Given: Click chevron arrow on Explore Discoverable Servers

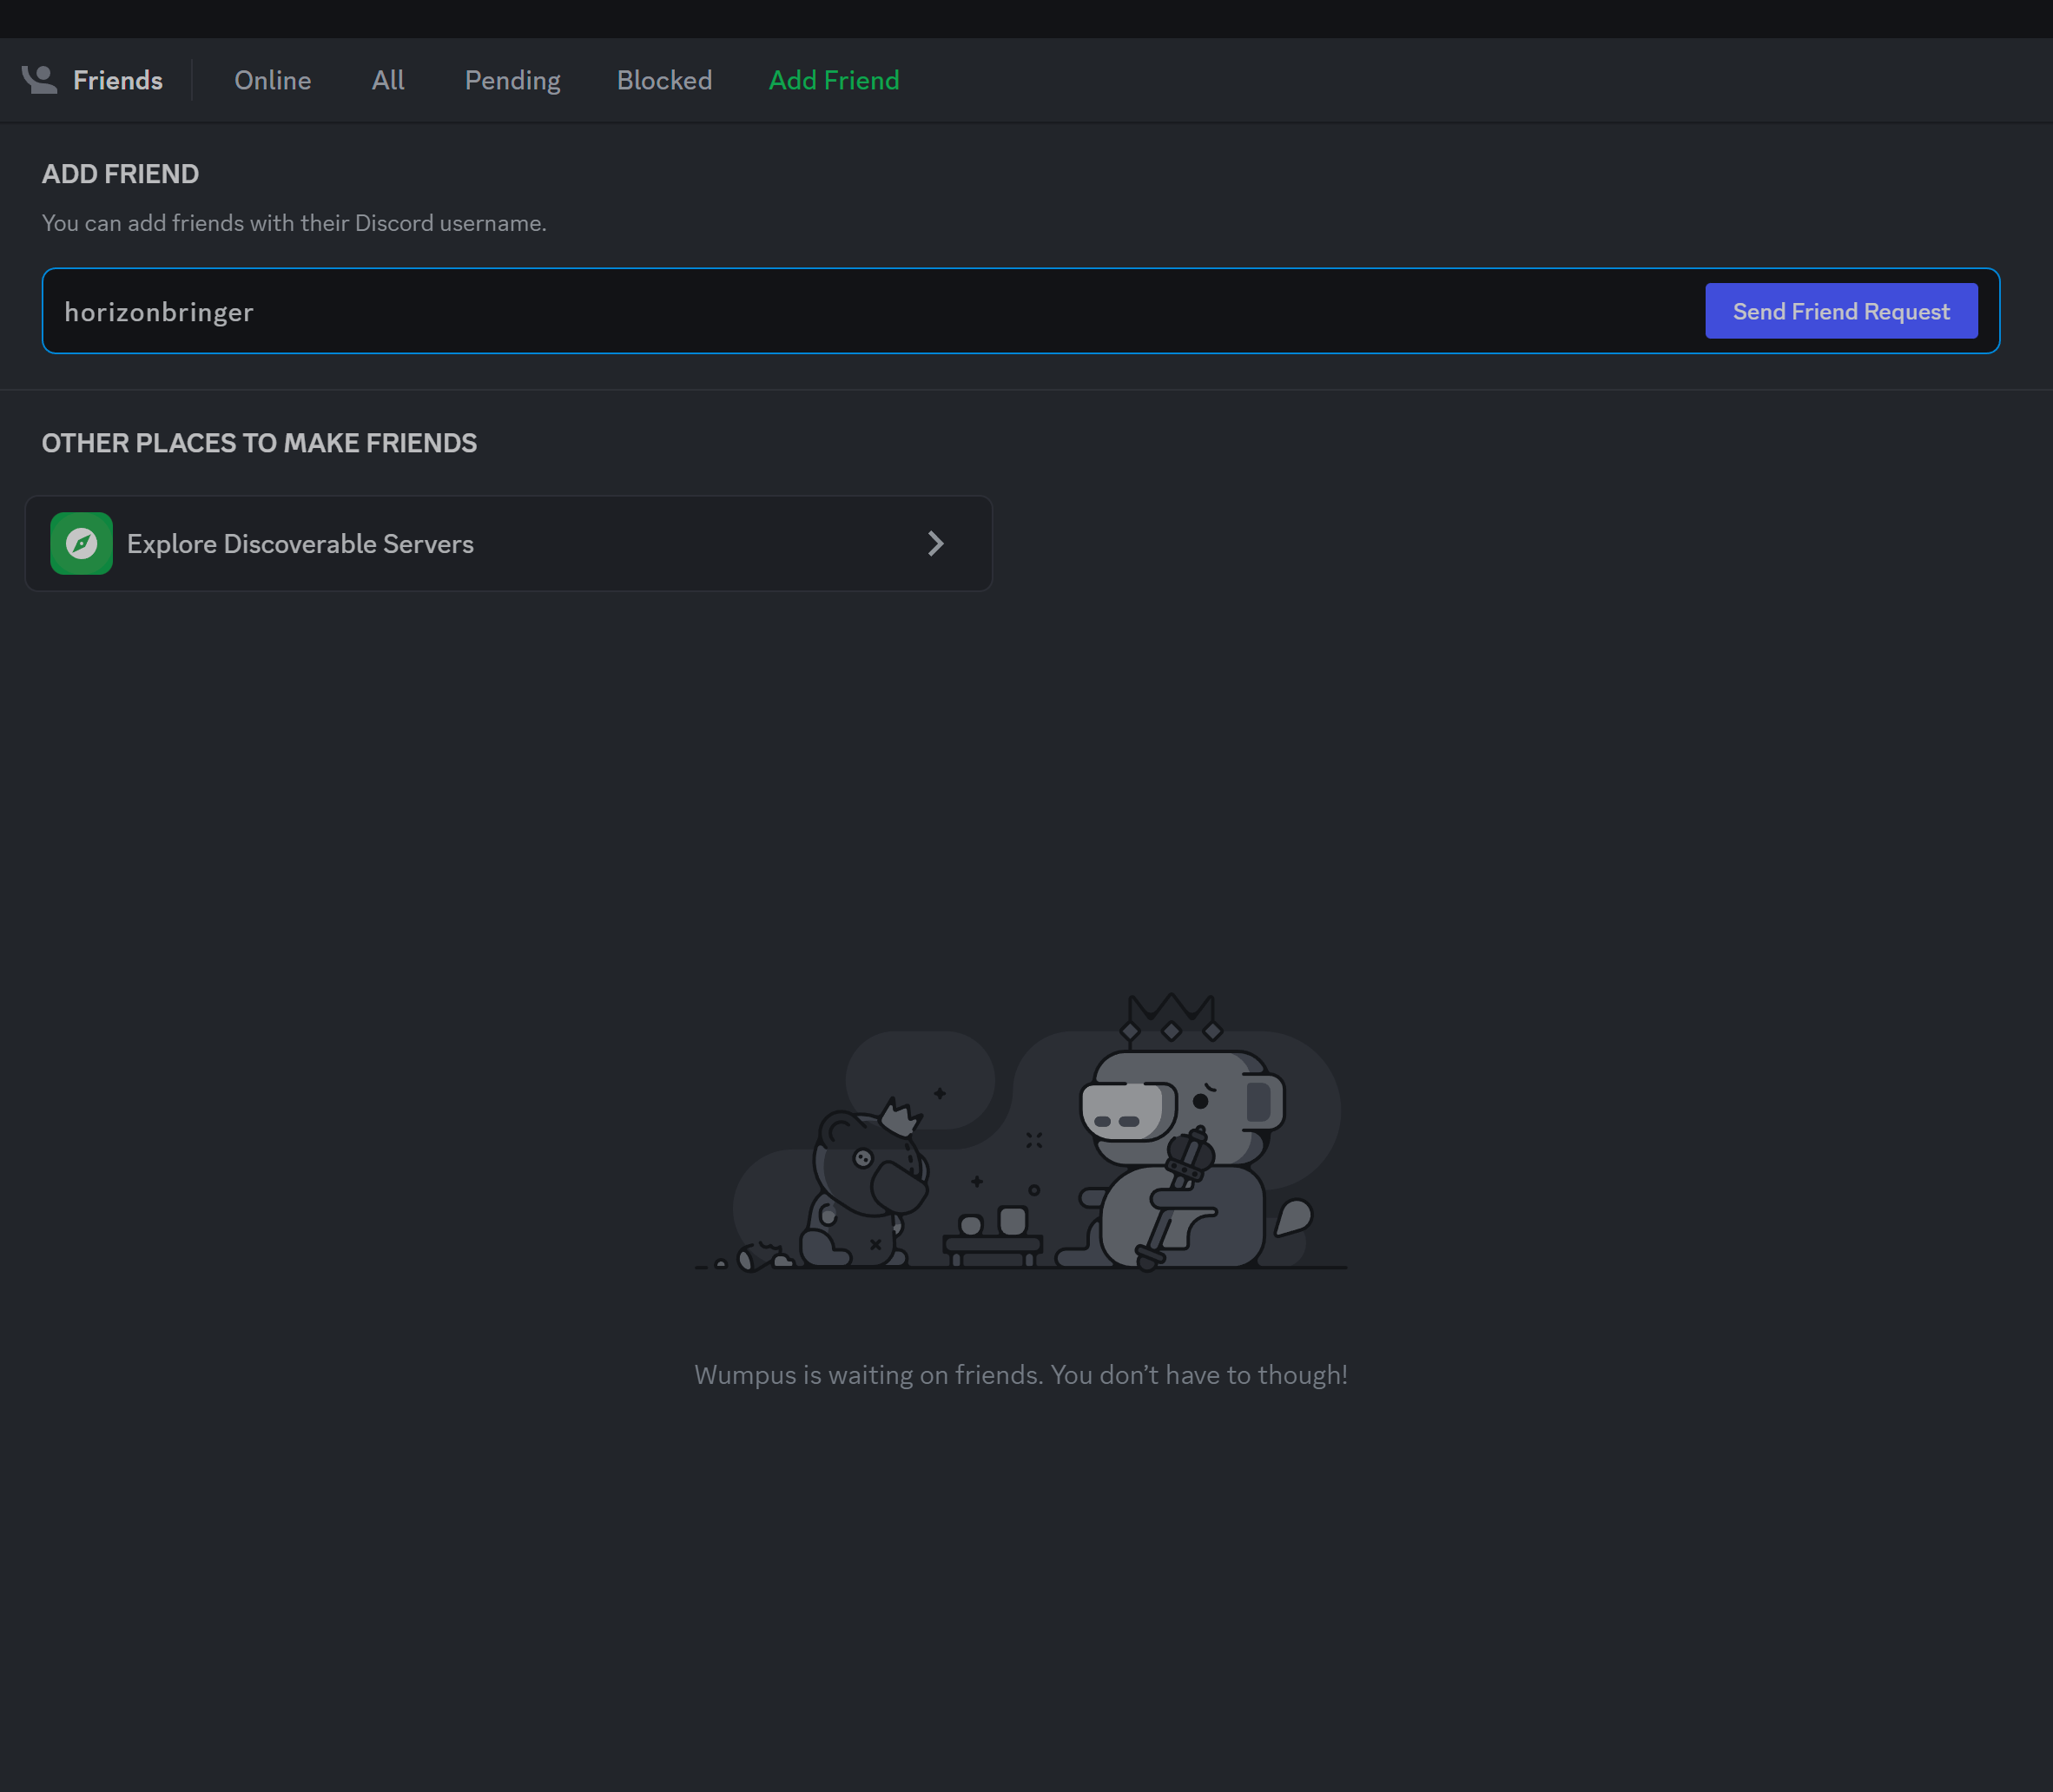Looking at the screenshot, I should pyautogui.click(x=935, y=544).
